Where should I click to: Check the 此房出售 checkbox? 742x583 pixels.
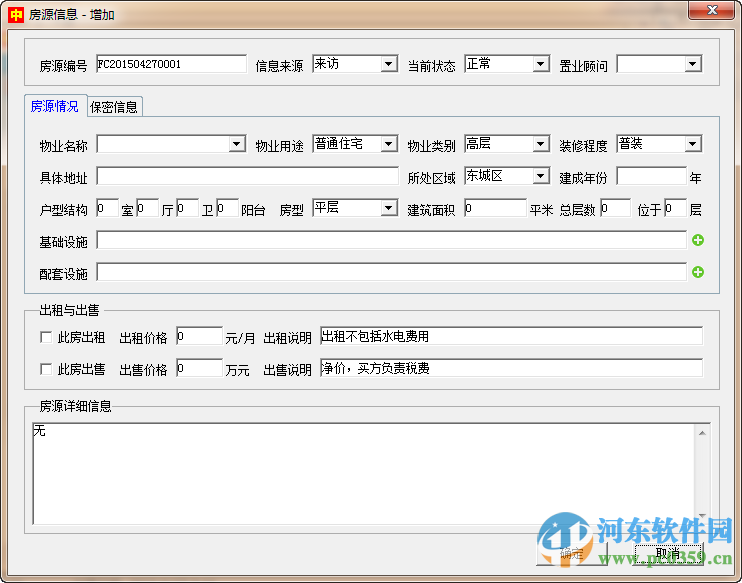[46, 369]
